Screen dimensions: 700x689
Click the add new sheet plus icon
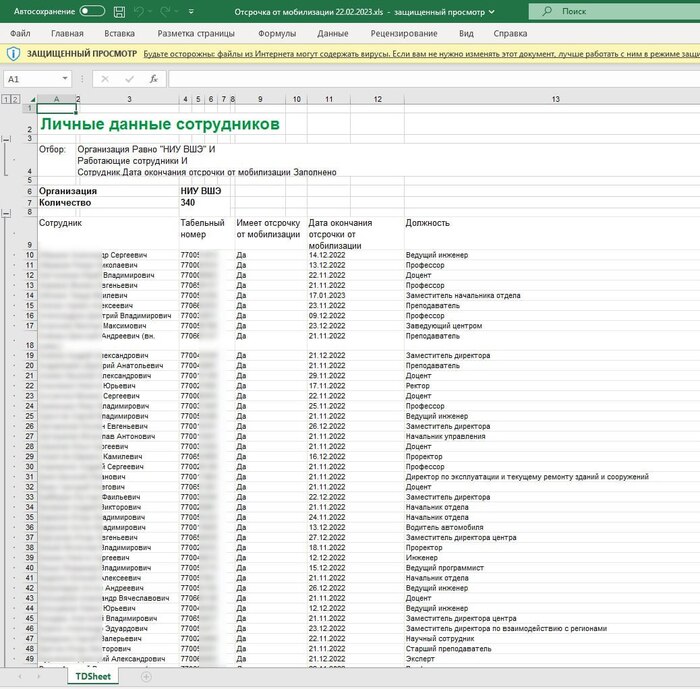(146, 676)
